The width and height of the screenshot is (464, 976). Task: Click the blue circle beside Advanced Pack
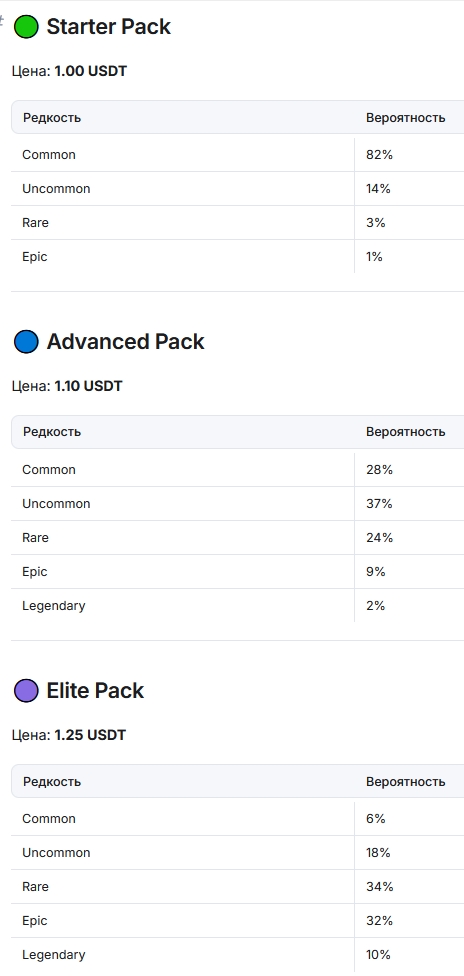[x=26, y=342]
